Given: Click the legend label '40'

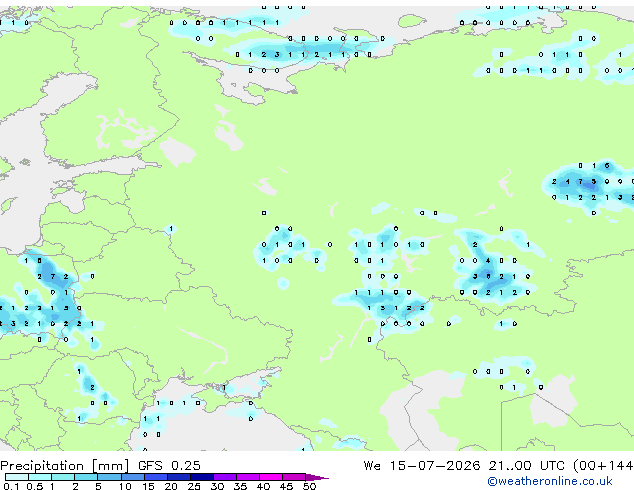Looking at the screenshot, I should click(x=263, y=486).
